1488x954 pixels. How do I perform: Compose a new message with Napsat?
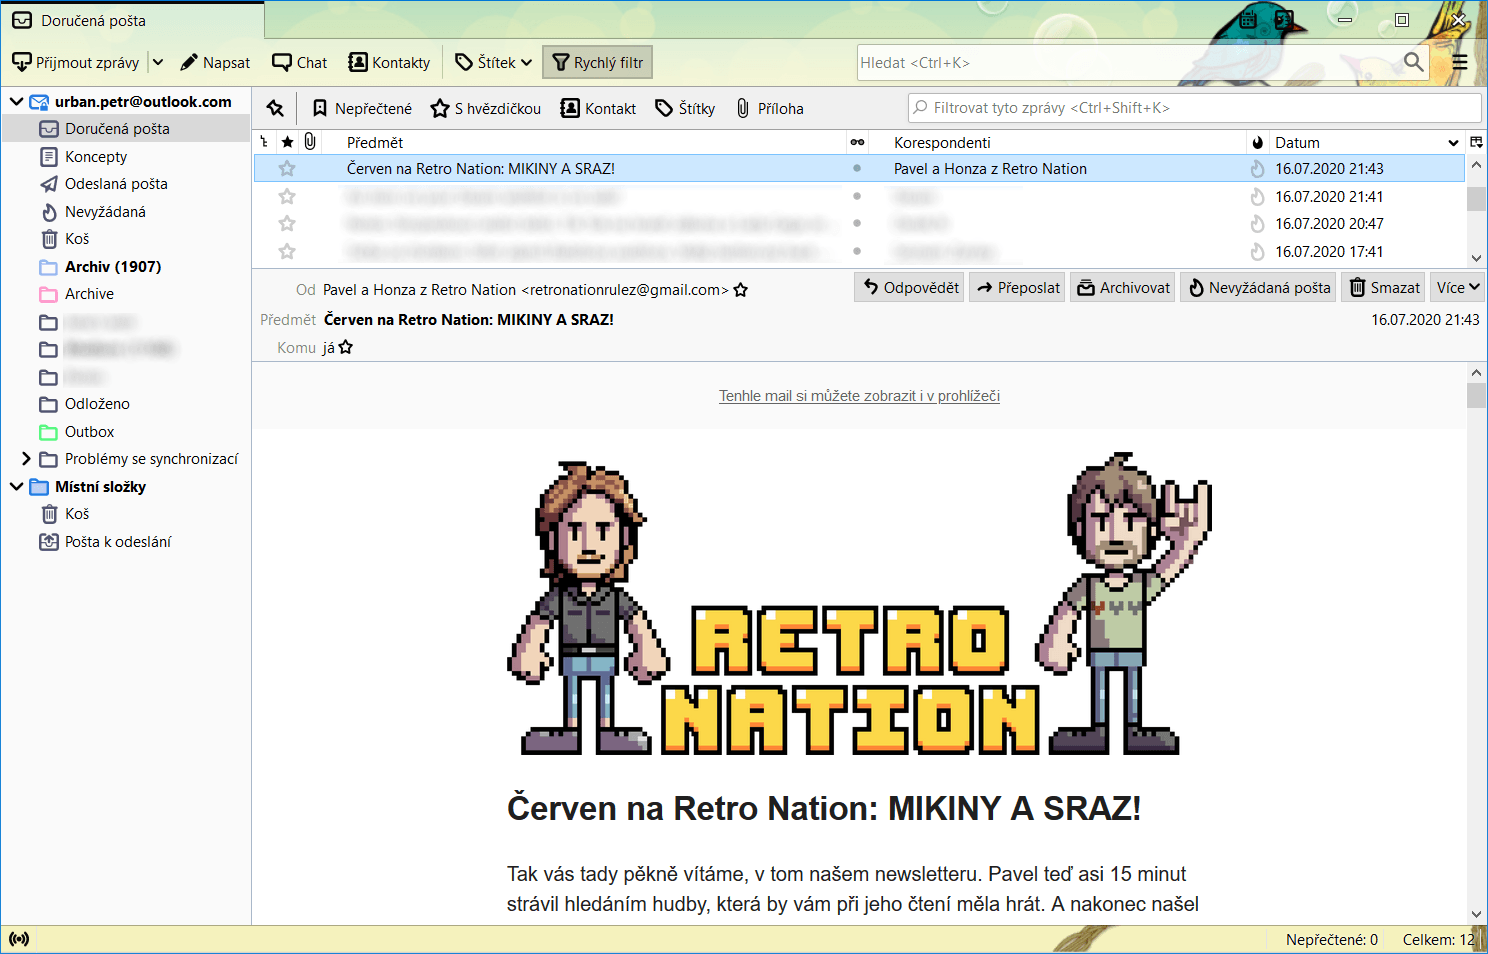point(215,62)
